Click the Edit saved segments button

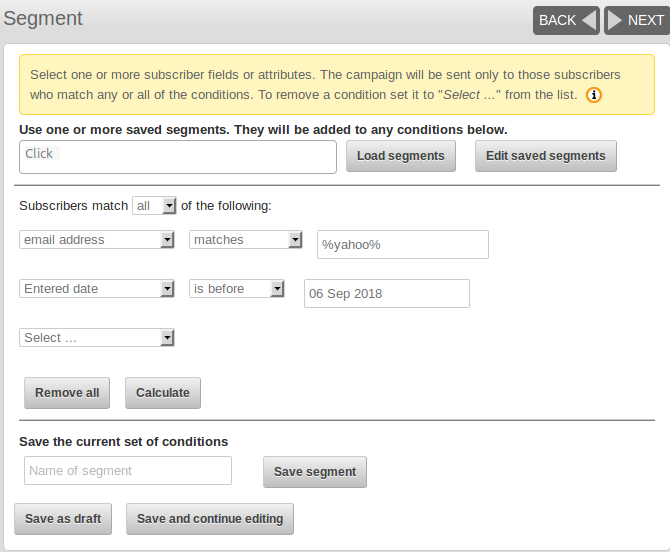pyautogui.click(x=546, y=156)
